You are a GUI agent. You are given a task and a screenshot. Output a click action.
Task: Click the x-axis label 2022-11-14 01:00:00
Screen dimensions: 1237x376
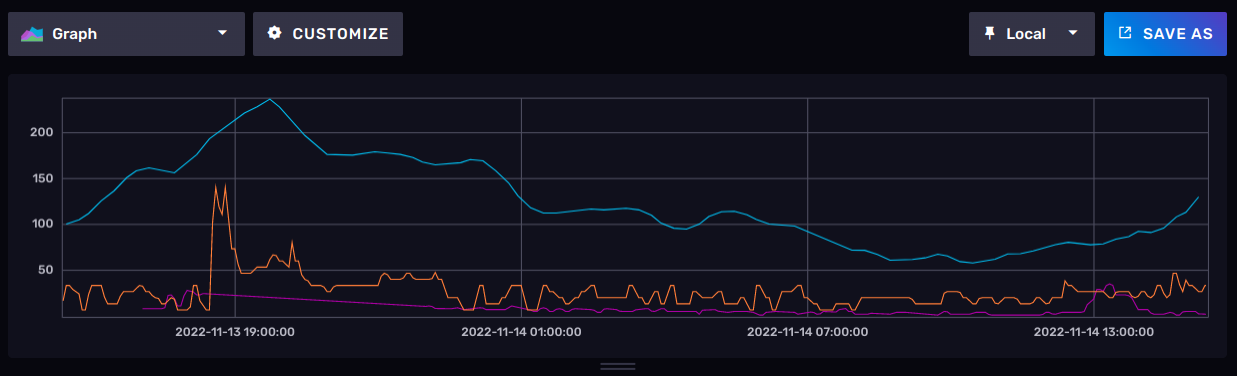pos(521,331)
